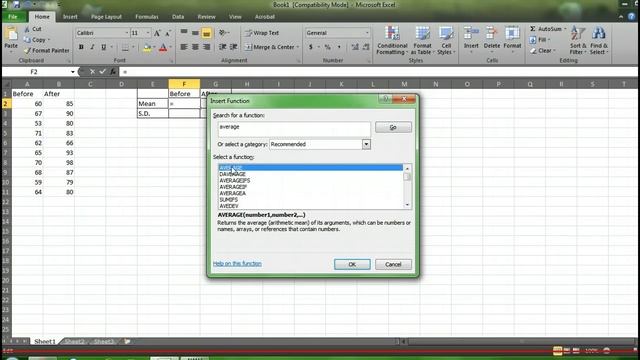Open Merge & Center dropdown arrow

298,47
